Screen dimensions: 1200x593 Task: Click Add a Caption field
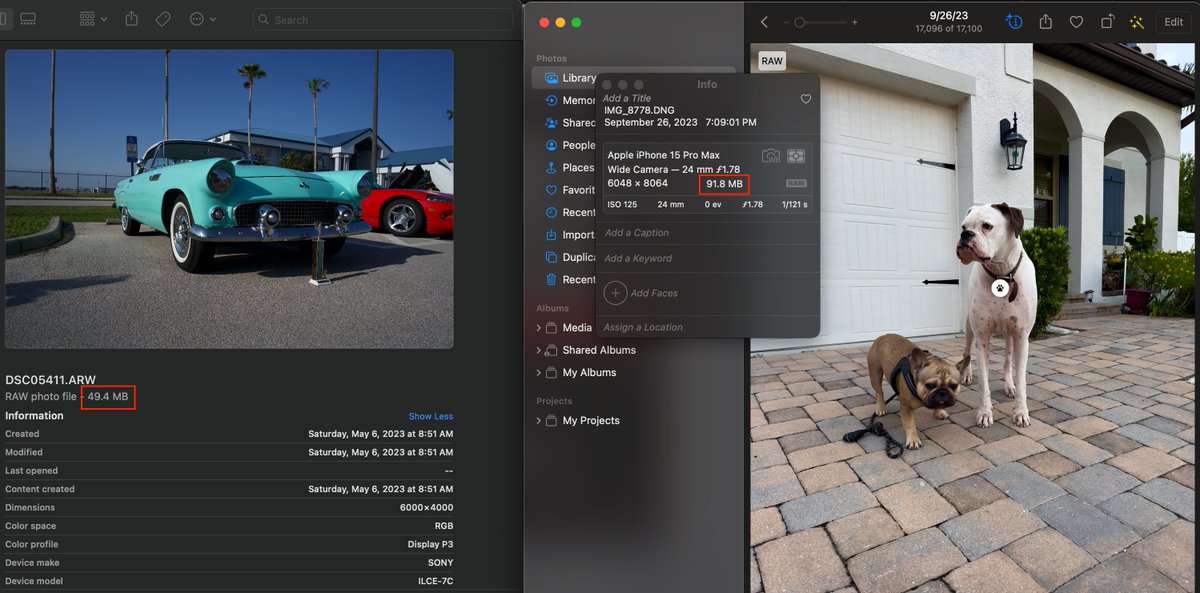[637, 233]
